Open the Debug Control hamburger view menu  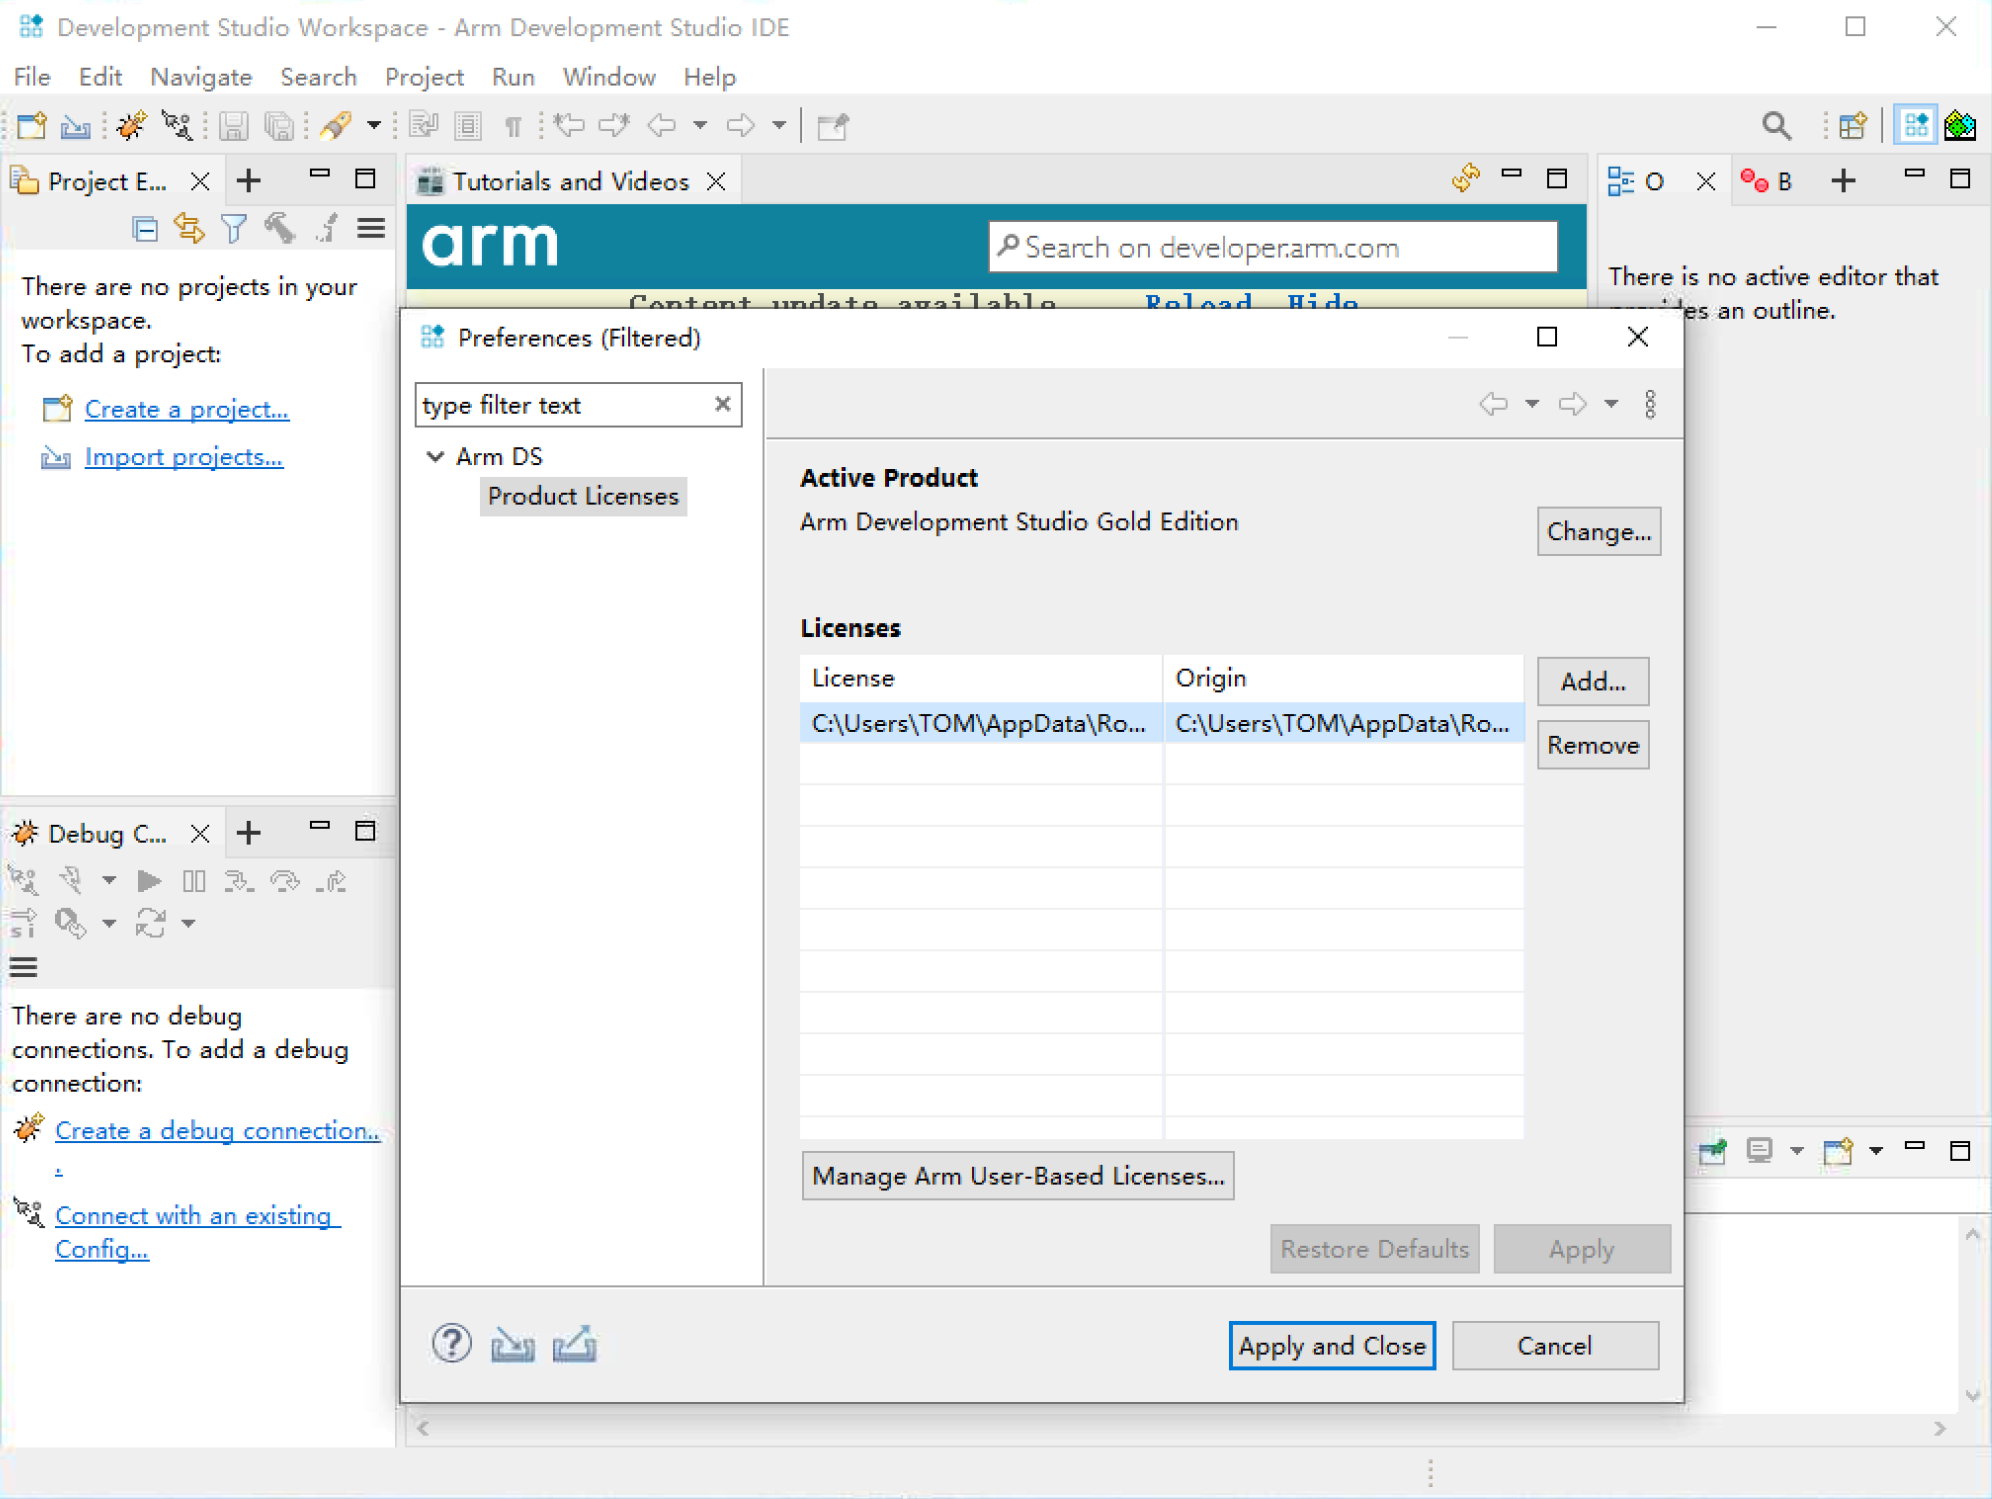(23, 967)
